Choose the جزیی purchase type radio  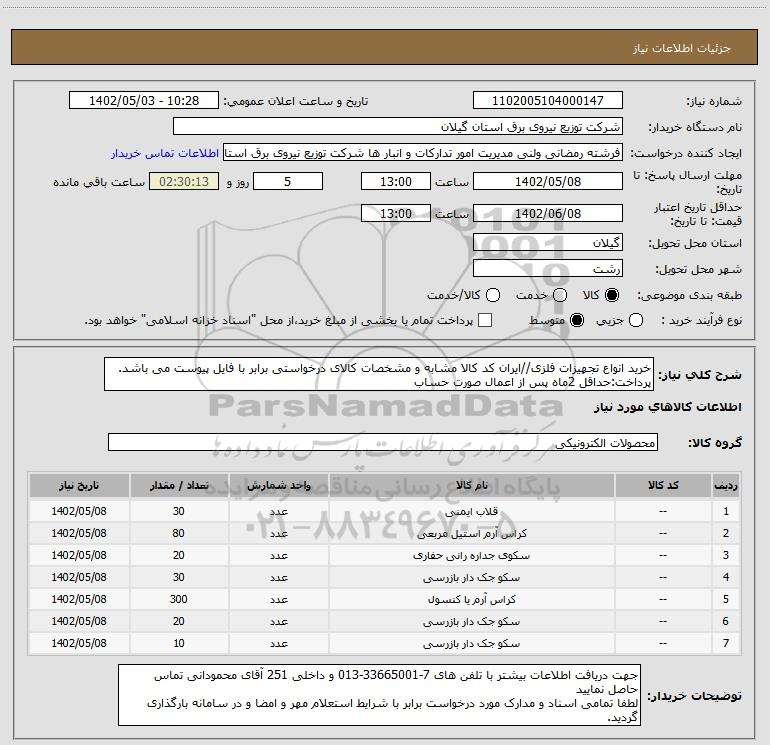coord(635,320)
